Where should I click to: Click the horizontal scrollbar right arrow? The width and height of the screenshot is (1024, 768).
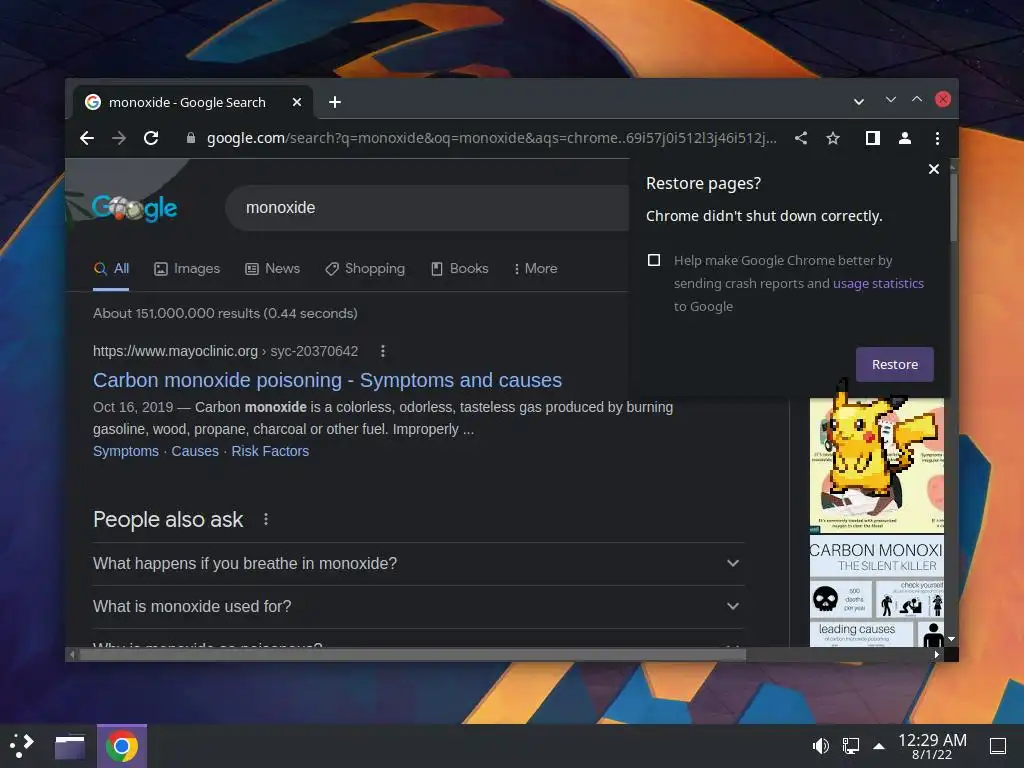coord(936,654)
